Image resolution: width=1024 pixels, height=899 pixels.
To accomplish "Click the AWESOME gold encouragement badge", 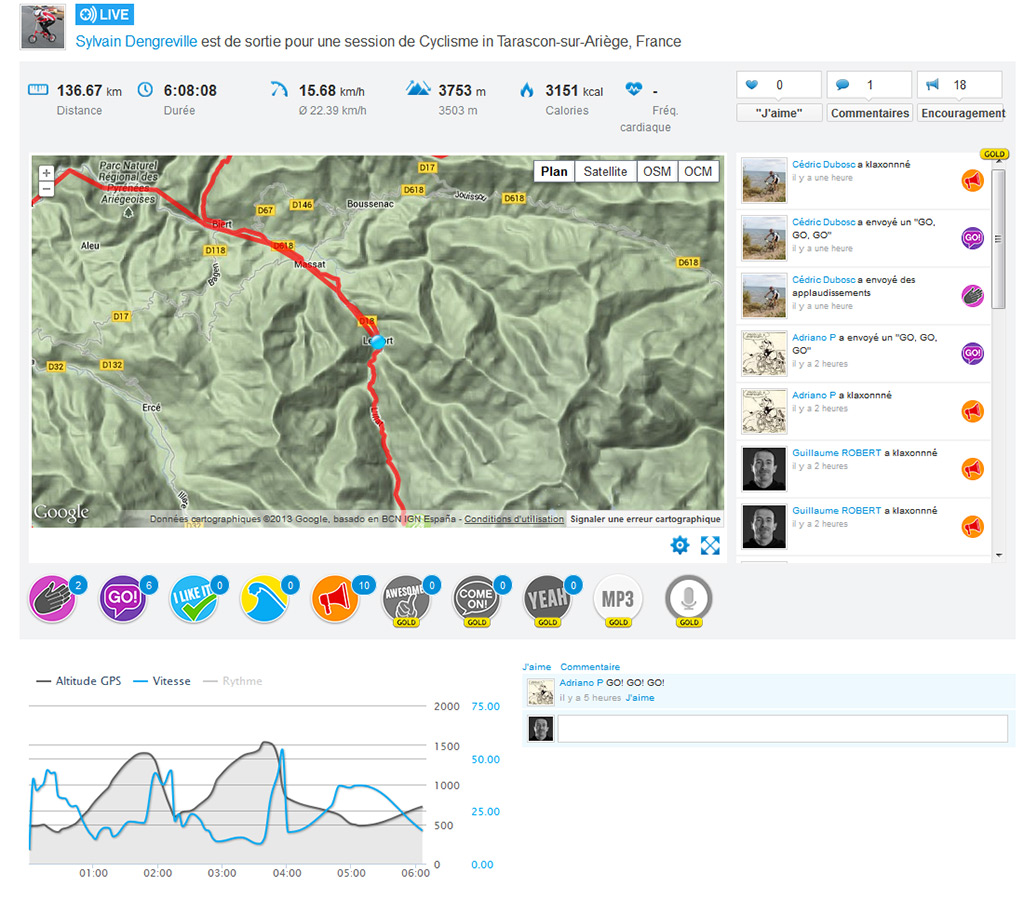I will (406, 600).
